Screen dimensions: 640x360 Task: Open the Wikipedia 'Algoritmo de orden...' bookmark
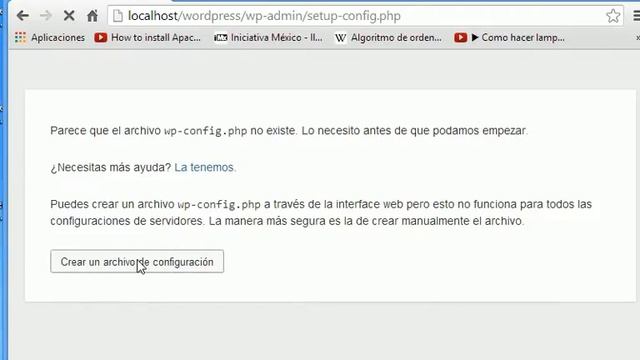click(x=388, y=38)
